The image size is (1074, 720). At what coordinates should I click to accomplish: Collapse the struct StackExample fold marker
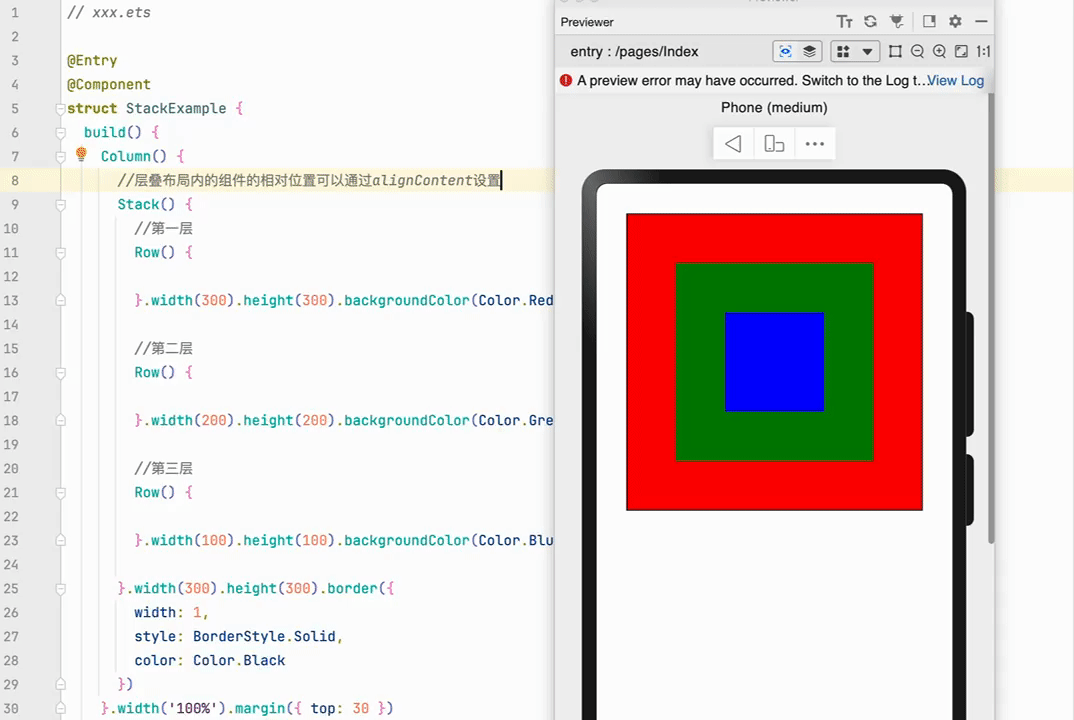click(x=60, y=108)
